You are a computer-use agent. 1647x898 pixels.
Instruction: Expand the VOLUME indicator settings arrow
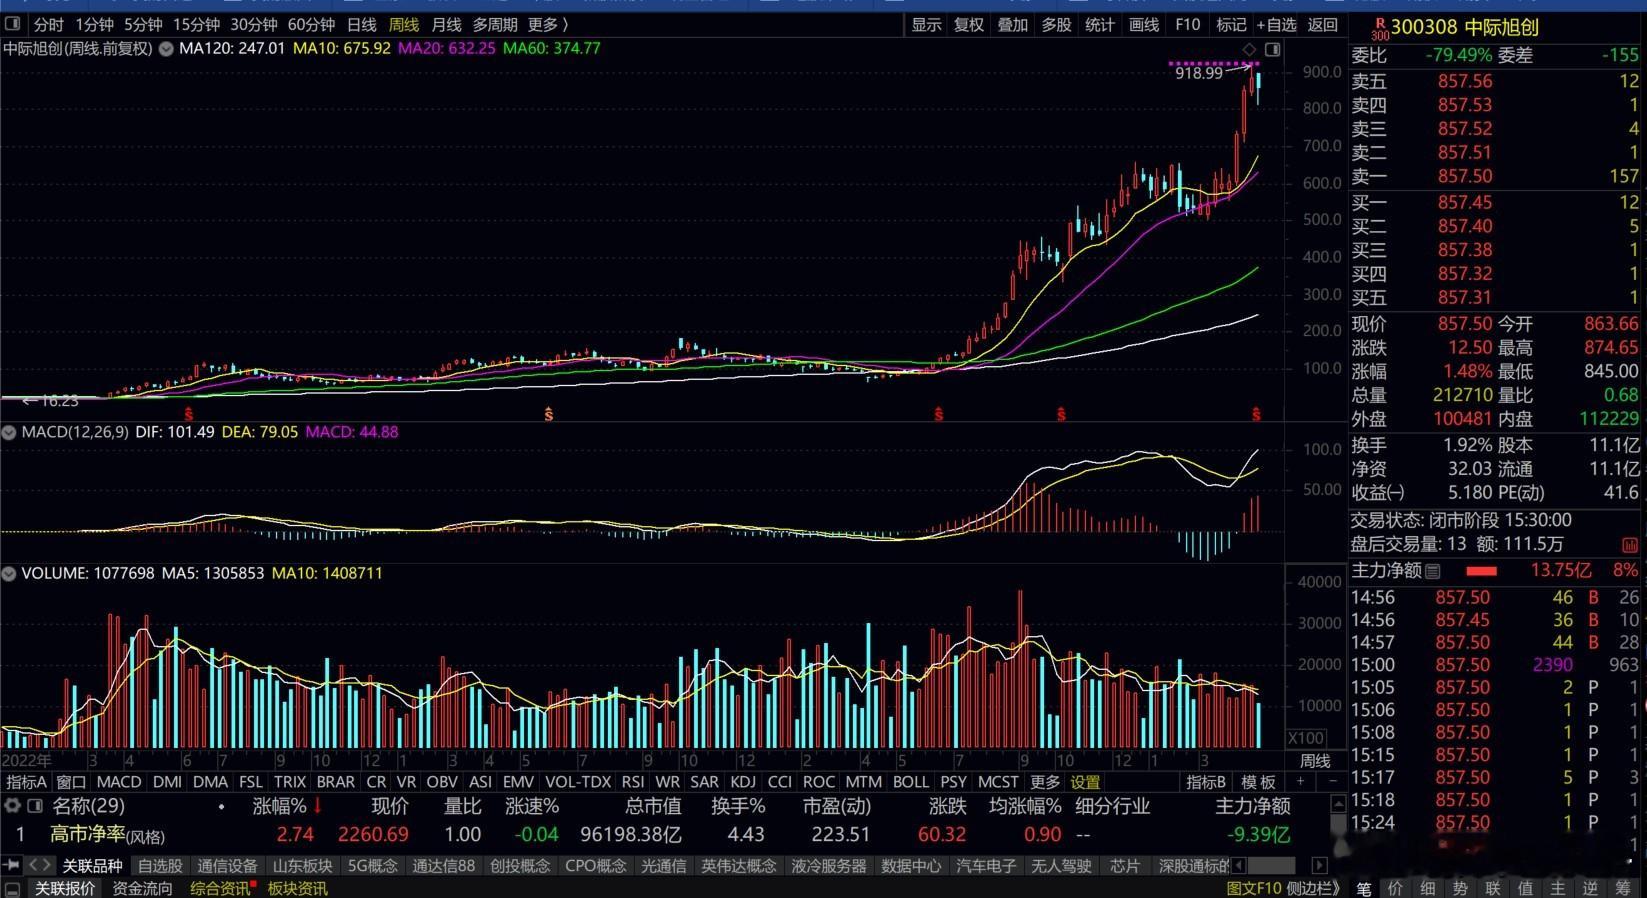(9, 574)
